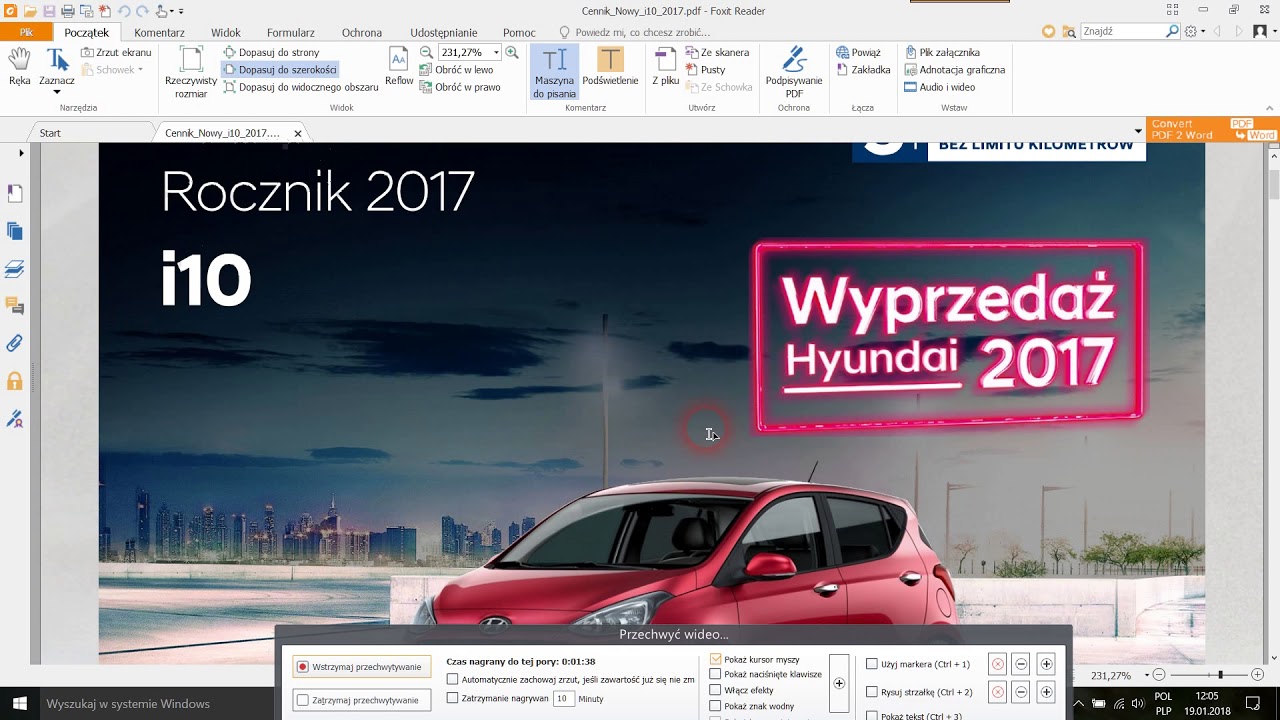Enable Zatrzymanie nagrywan checkbox

point(452,698)
